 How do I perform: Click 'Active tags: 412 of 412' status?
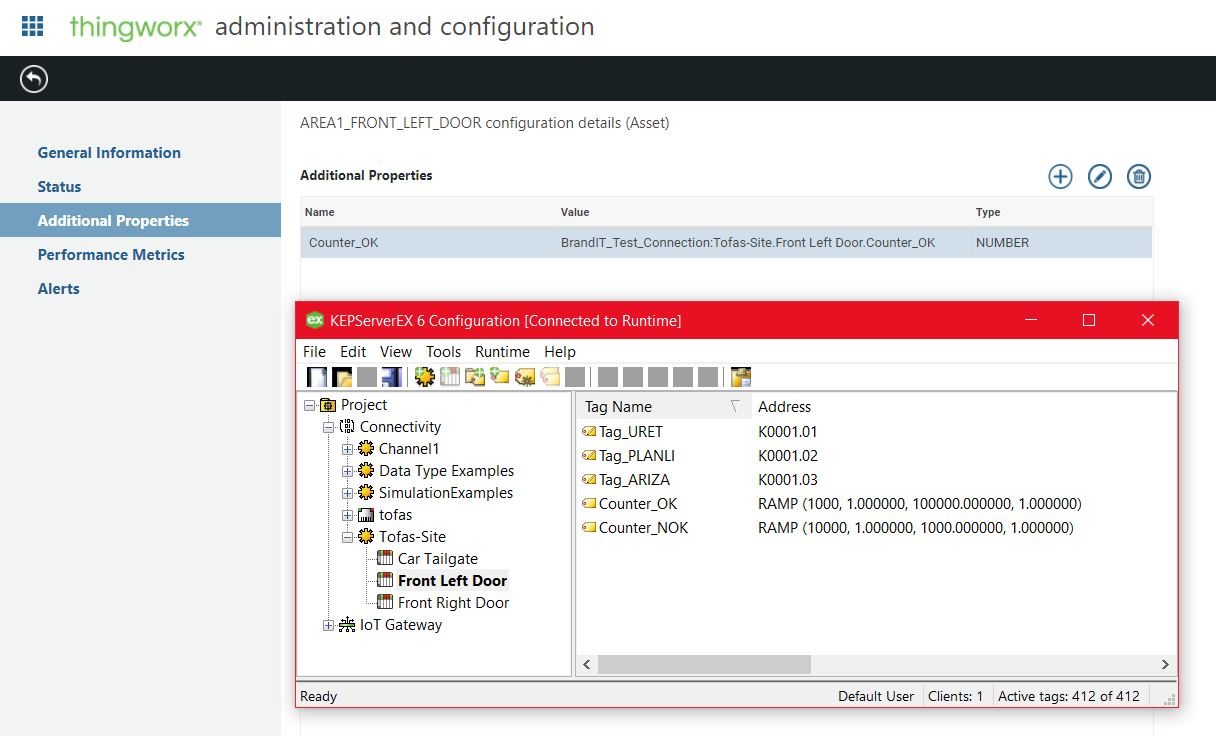(x=1069, y=696)
